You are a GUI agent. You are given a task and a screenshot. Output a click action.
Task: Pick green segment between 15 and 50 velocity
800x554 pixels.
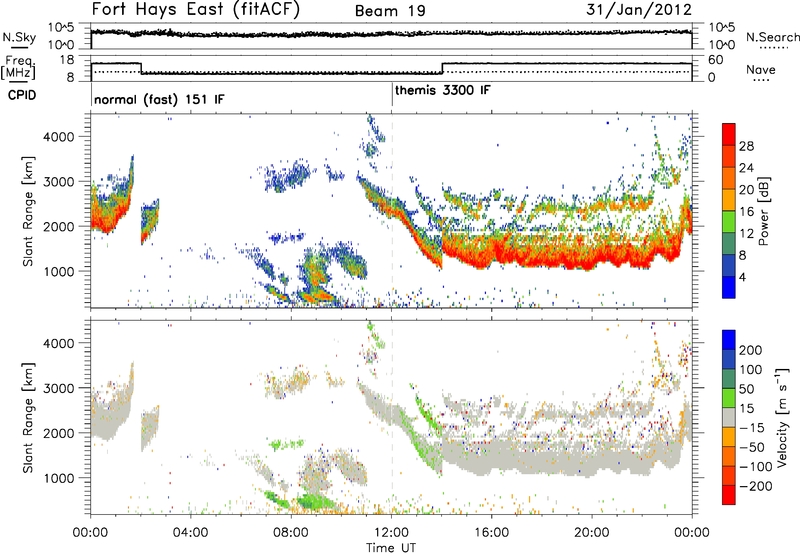[729, 398]
